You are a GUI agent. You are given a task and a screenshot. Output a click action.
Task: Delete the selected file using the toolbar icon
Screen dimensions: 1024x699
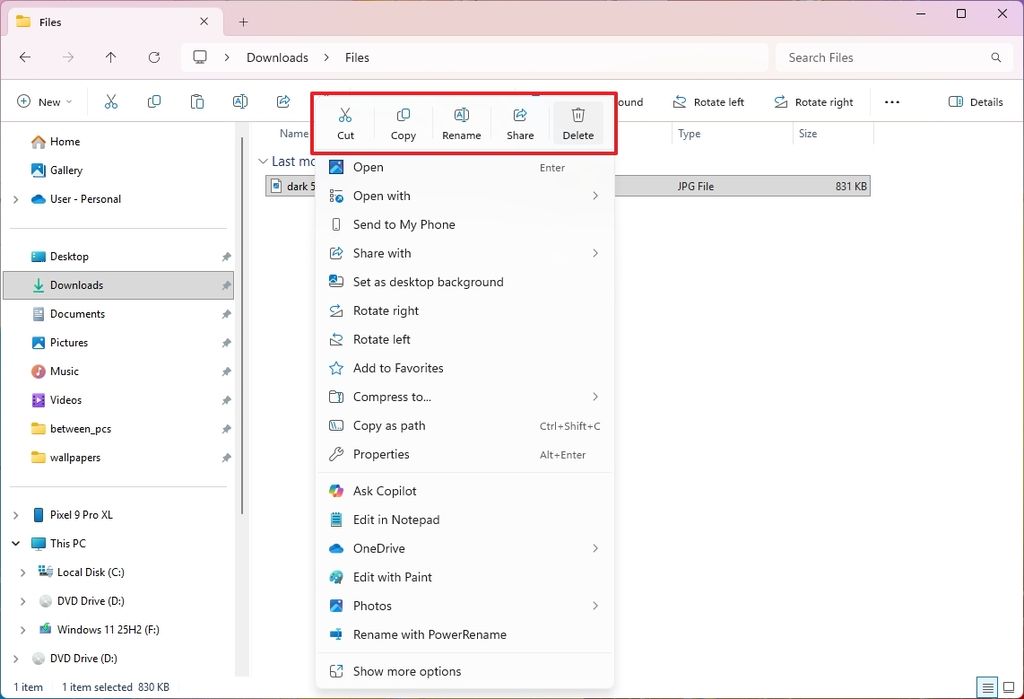[x=578, y=122]
